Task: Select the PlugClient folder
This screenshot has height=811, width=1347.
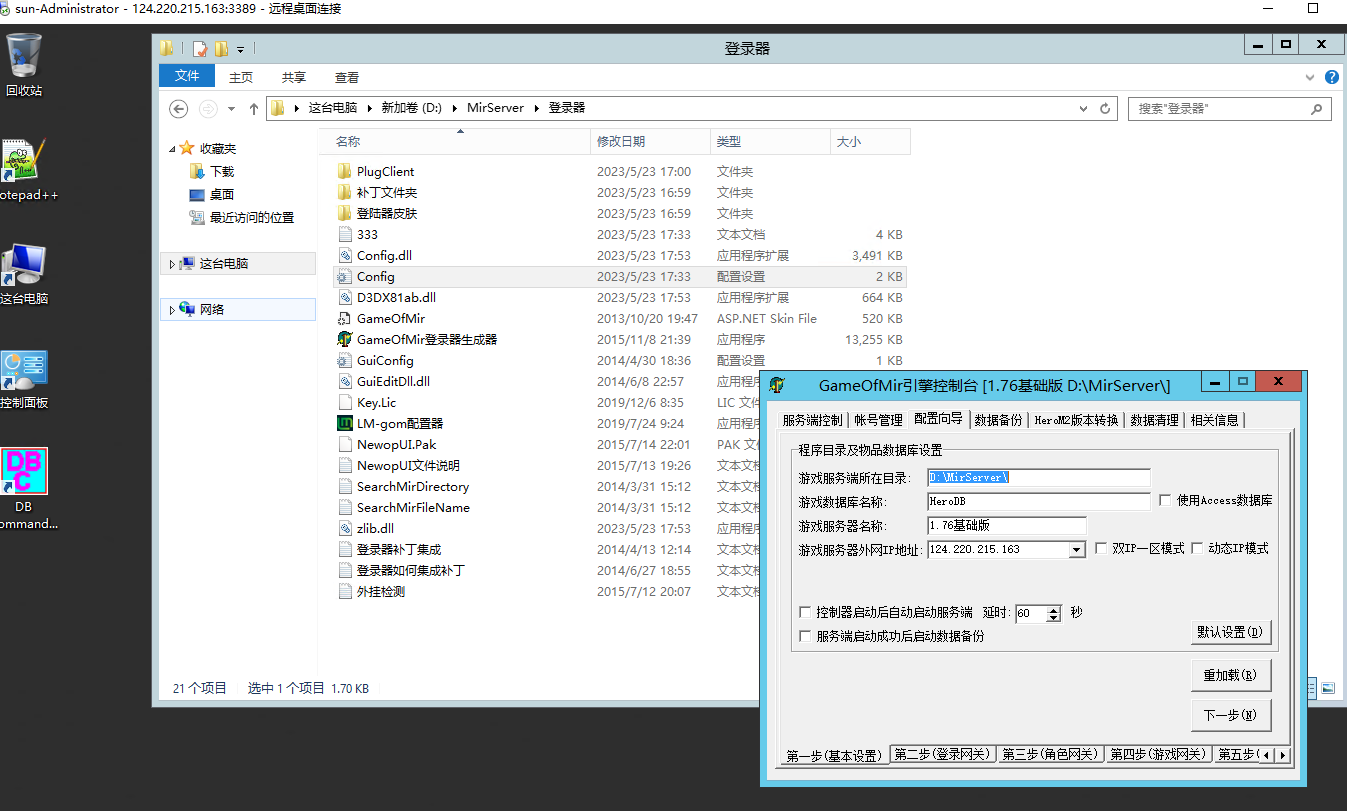Action: [385, 171]
